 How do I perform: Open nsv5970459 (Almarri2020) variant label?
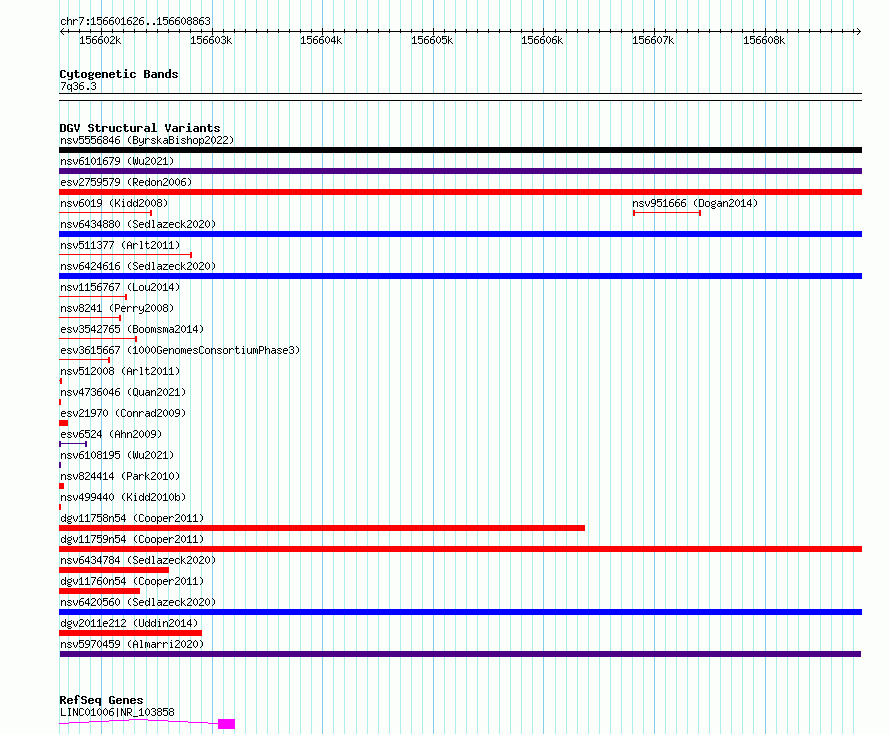[132, 644]
